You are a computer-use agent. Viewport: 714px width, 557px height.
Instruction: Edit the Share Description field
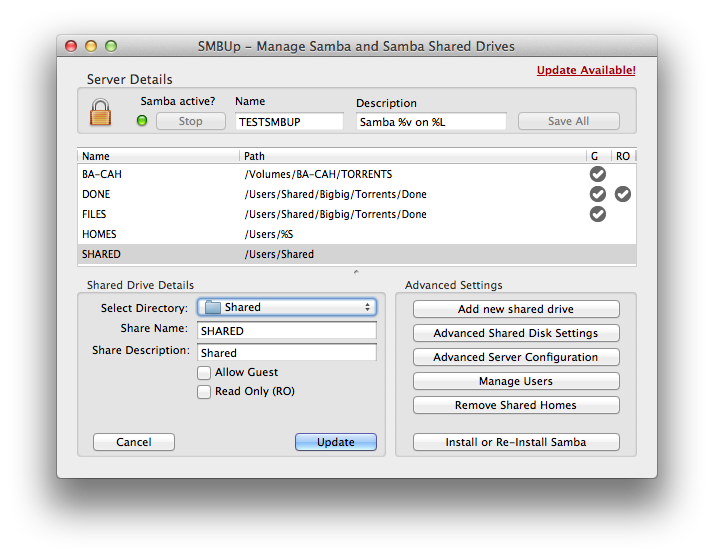287,353
